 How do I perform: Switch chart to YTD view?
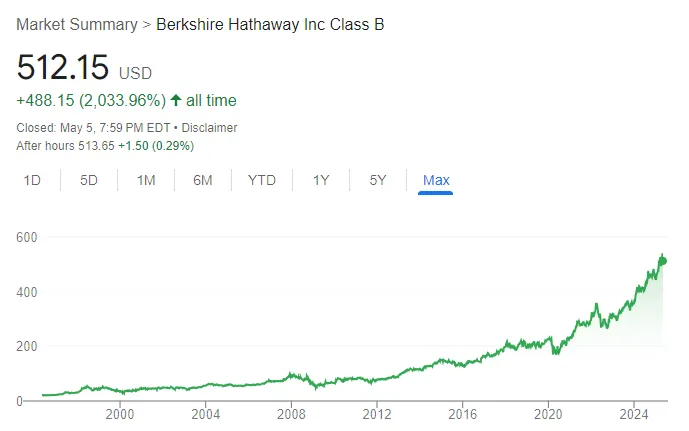pos(262,180)
